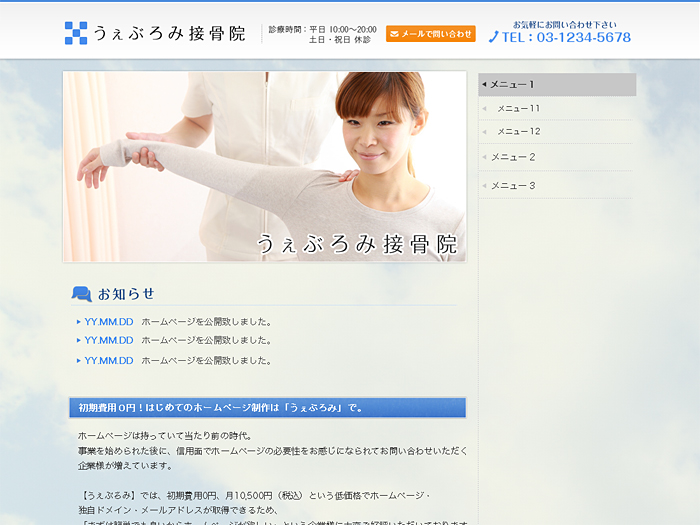Viewport: 700px width, 525px height.
Task: Select the 診療時間 平日 10:00〜20:00 text
Action: 322,29
